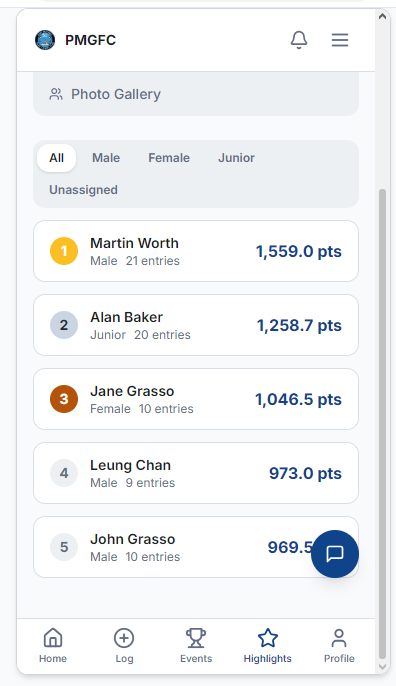Click the gold rank 1 badge
Screen dimensions: 396x686
click(x=64, y=251)
